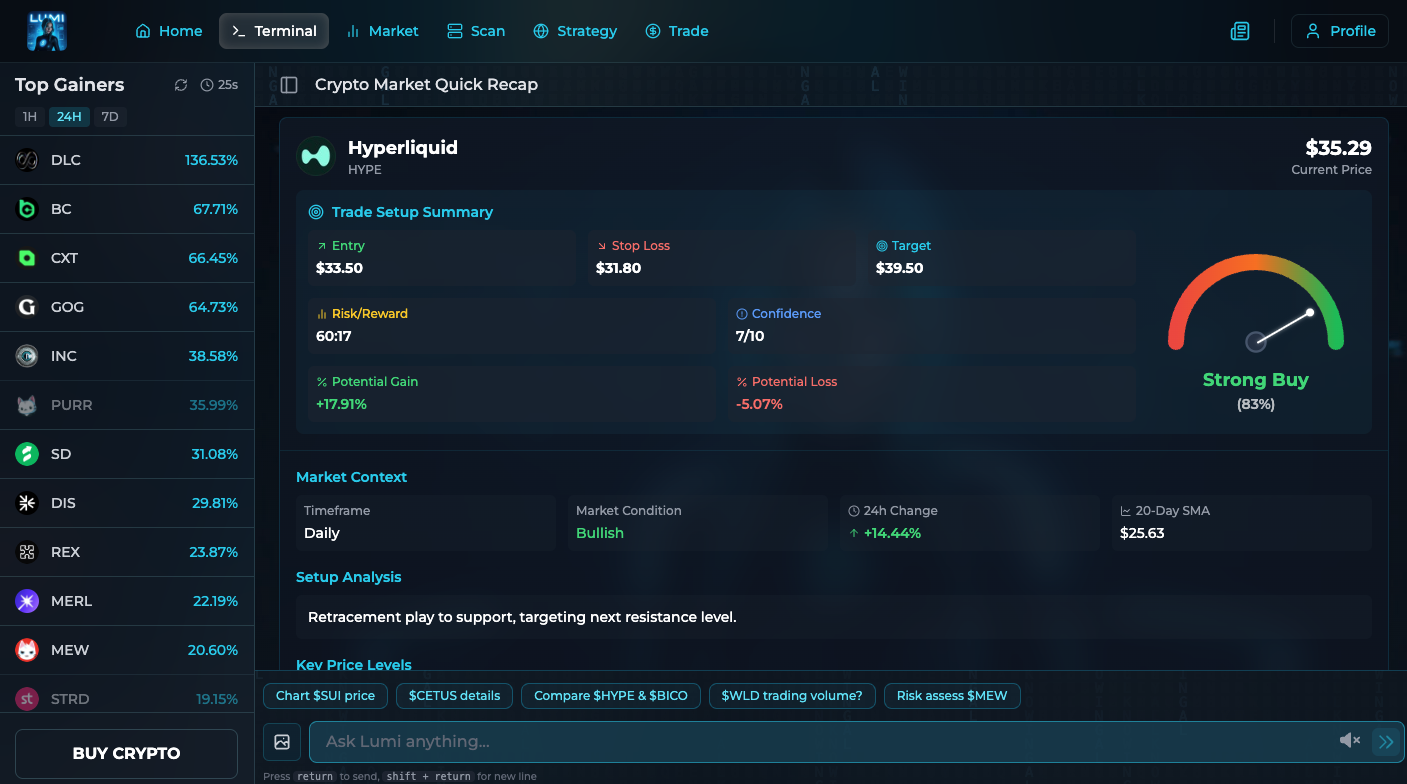Screen dimensions: 1407x784
Task: Select BC 67.71% gain value
Action: tap(215, 209)
